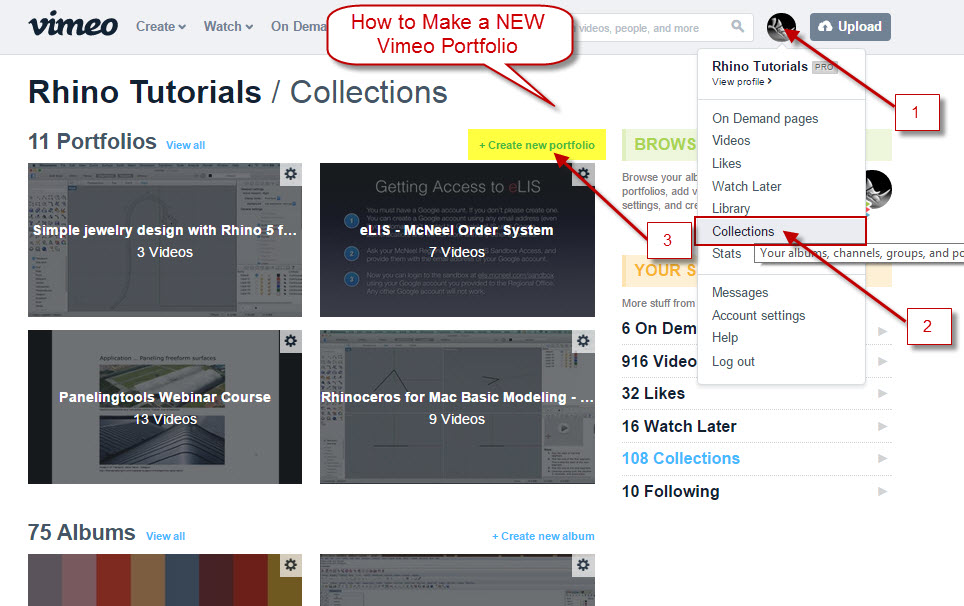Open the Watch dropdown menu
964x606 pixels.
click(229, 26)
